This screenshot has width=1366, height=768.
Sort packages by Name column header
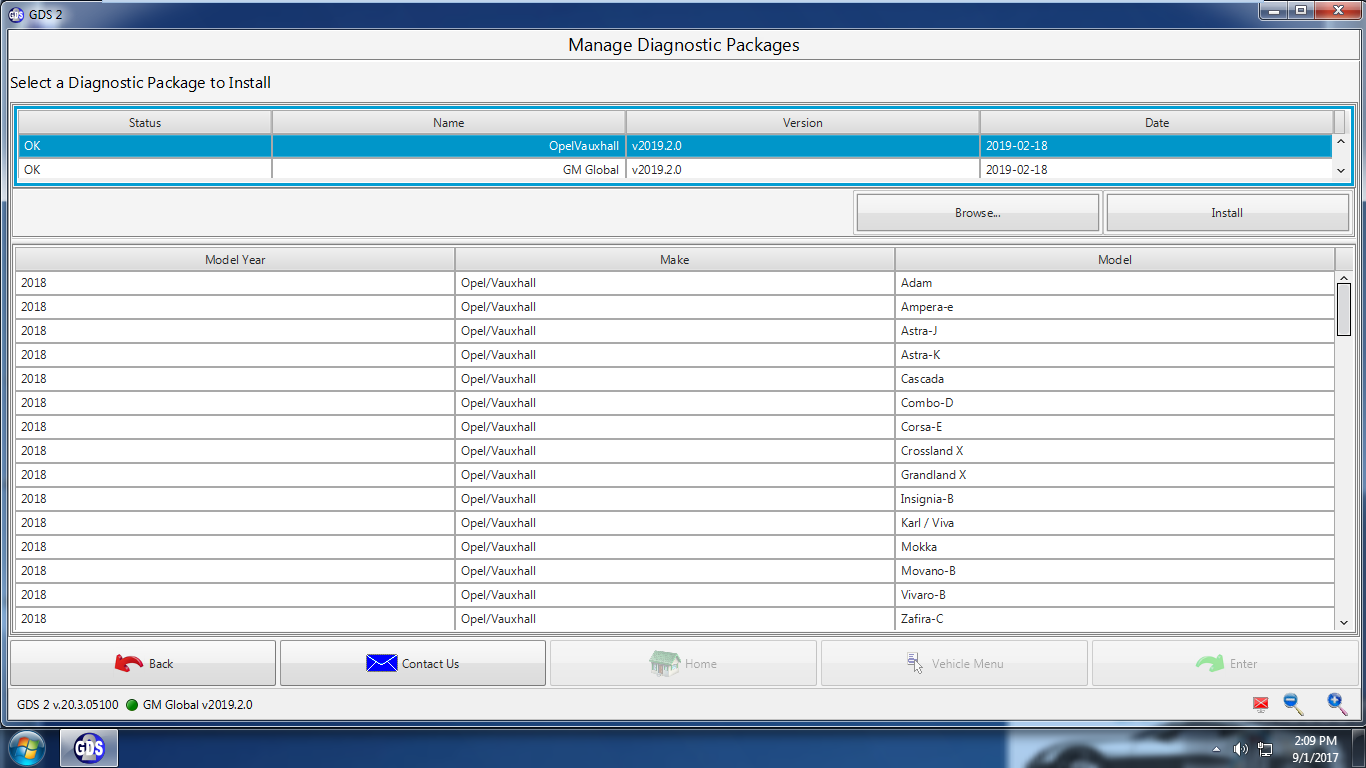[449, 123]
